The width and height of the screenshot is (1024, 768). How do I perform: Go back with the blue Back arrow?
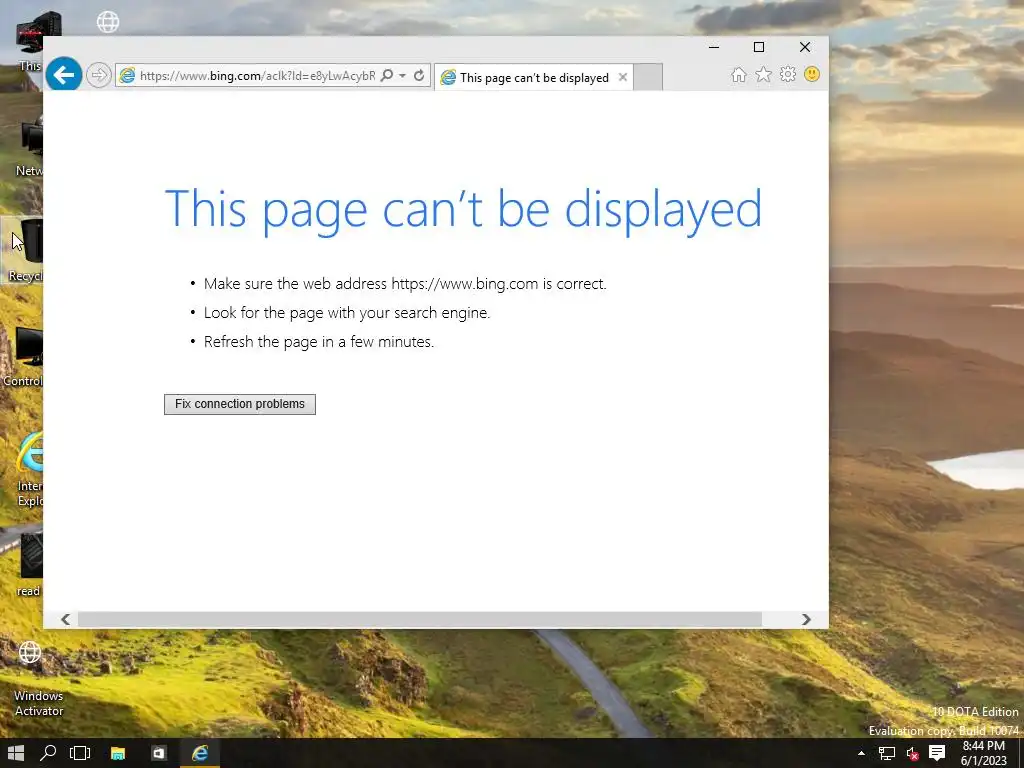[63, 74]
